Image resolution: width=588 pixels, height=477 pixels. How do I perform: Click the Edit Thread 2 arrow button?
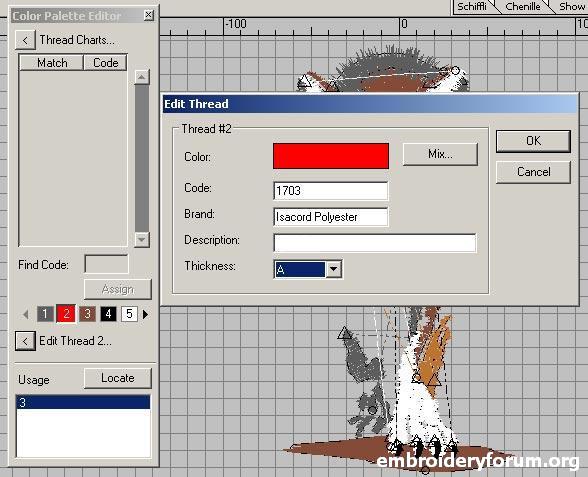click(25, 341)
